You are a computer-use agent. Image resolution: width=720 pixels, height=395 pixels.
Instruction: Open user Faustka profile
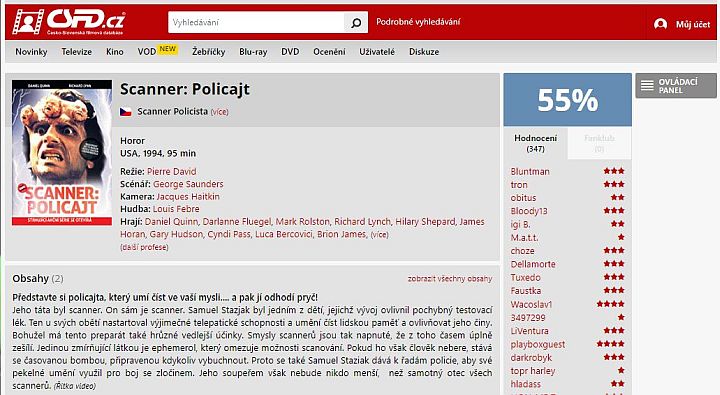[x=526, y=291]
